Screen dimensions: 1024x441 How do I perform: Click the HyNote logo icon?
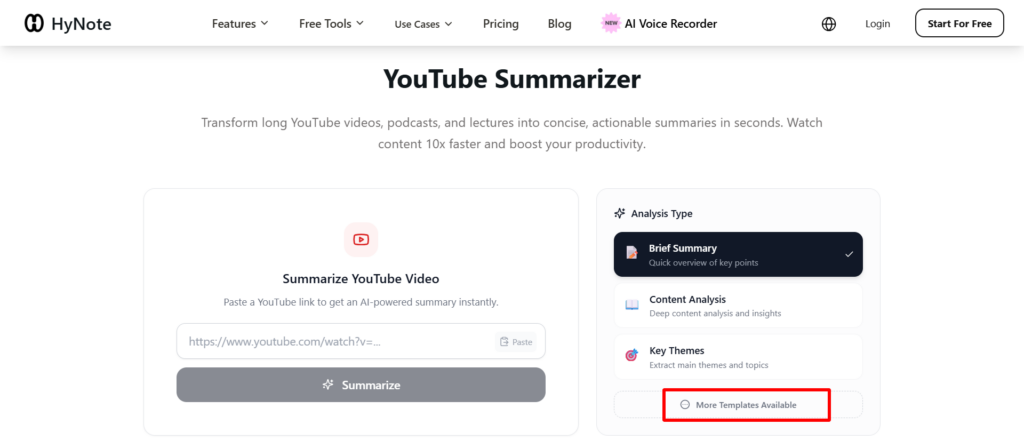[x=34, y=23]
